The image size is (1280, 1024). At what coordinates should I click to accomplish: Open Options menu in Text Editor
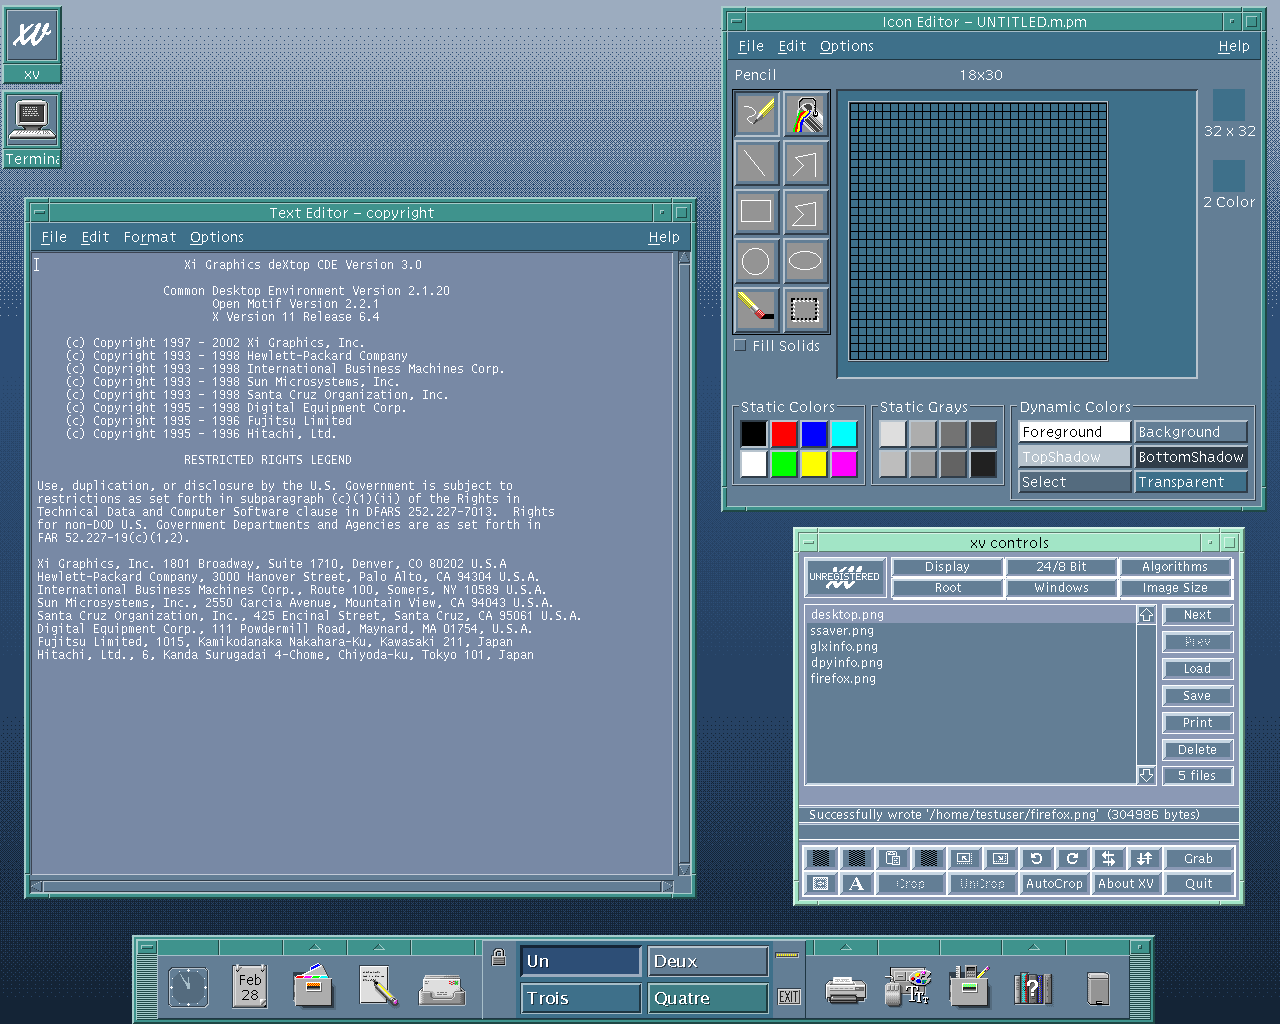216,237
